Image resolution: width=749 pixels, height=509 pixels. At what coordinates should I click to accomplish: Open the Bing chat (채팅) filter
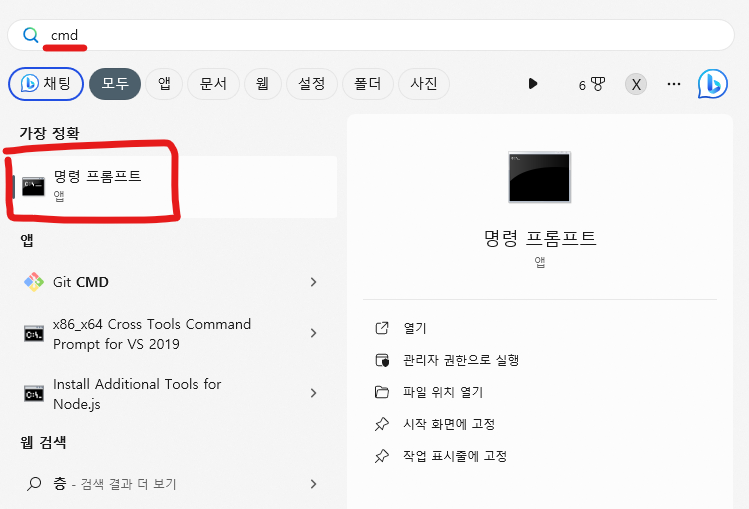pyautogui.click(x=46, y=84)
